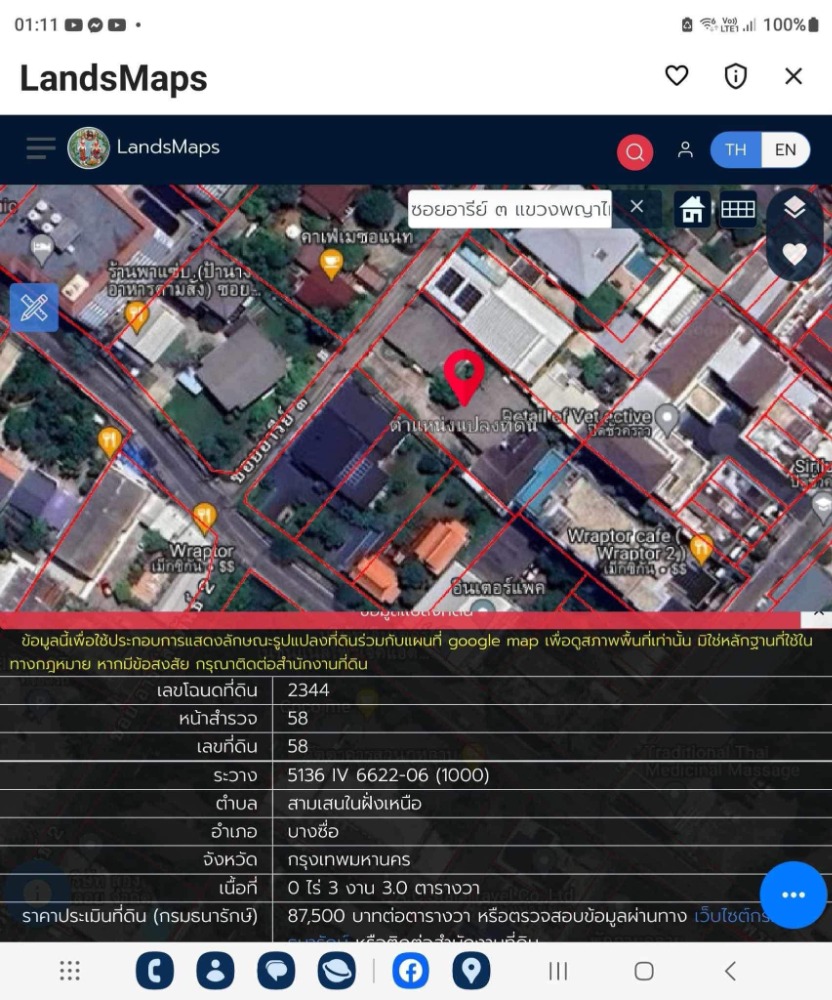Switch language to EN
This screenshot has height=1000, width=832.
tap(785, 150)
